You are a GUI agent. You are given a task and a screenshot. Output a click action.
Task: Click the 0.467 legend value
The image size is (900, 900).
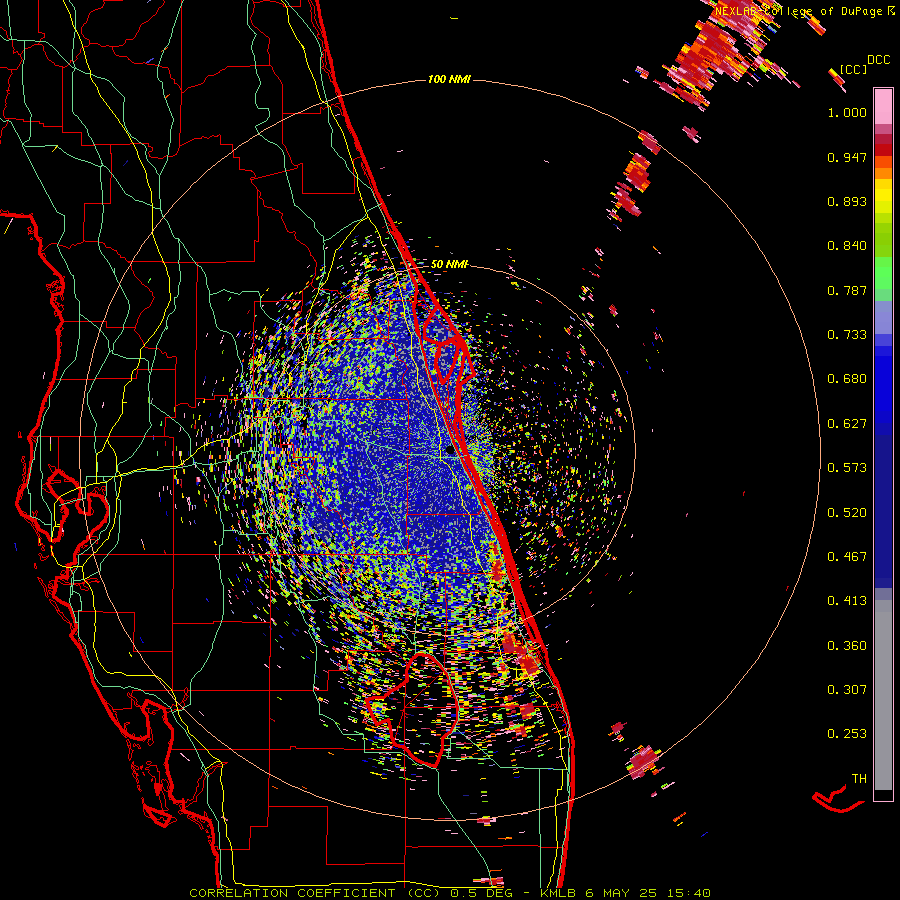847,557
